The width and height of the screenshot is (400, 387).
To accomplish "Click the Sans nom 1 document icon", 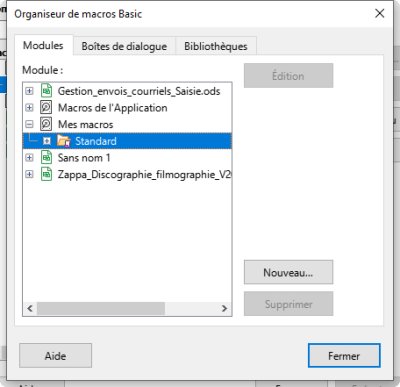I will 46,158.
